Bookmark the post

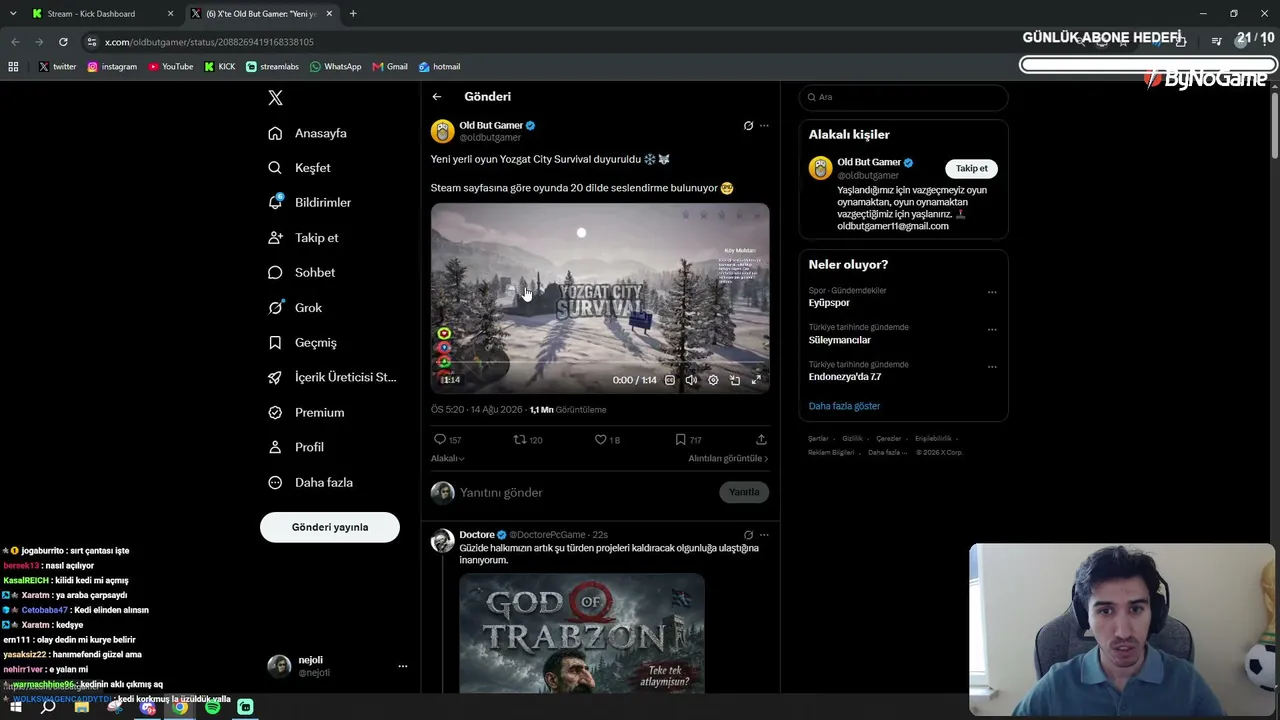click(x=680, y=440)
